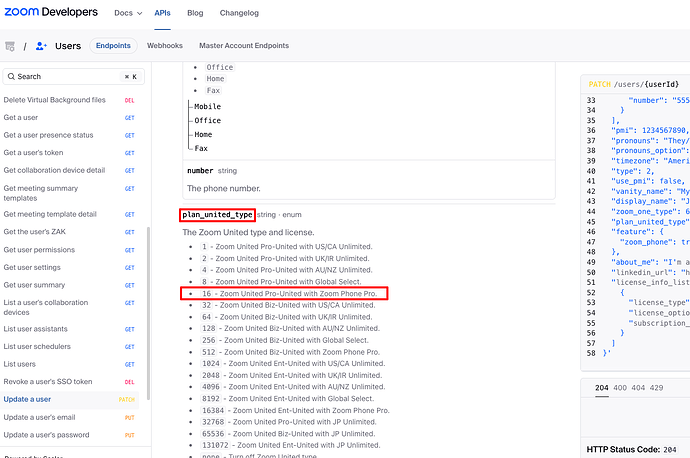Open the APIs tab
This screenshot has height=458, width=690.
tap(162, 13)
